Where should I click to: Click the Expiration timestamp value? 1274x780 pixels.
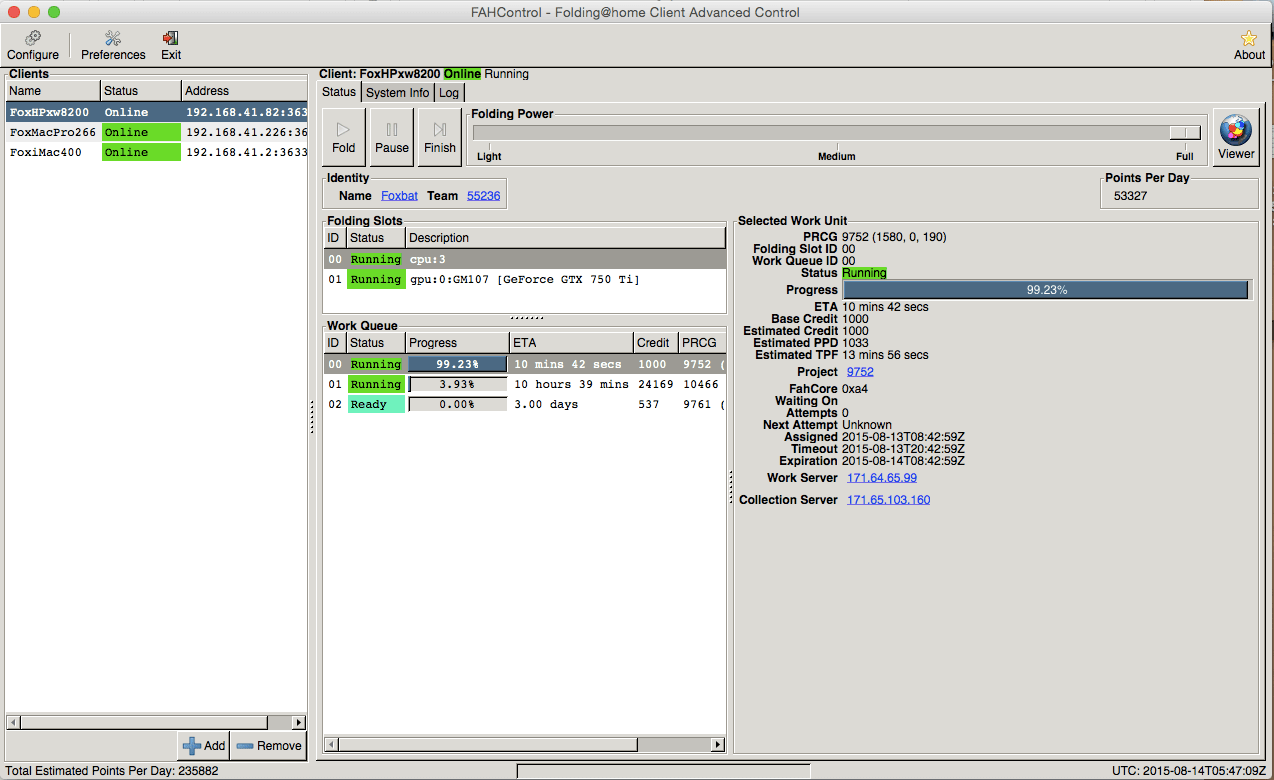point(903,461)
